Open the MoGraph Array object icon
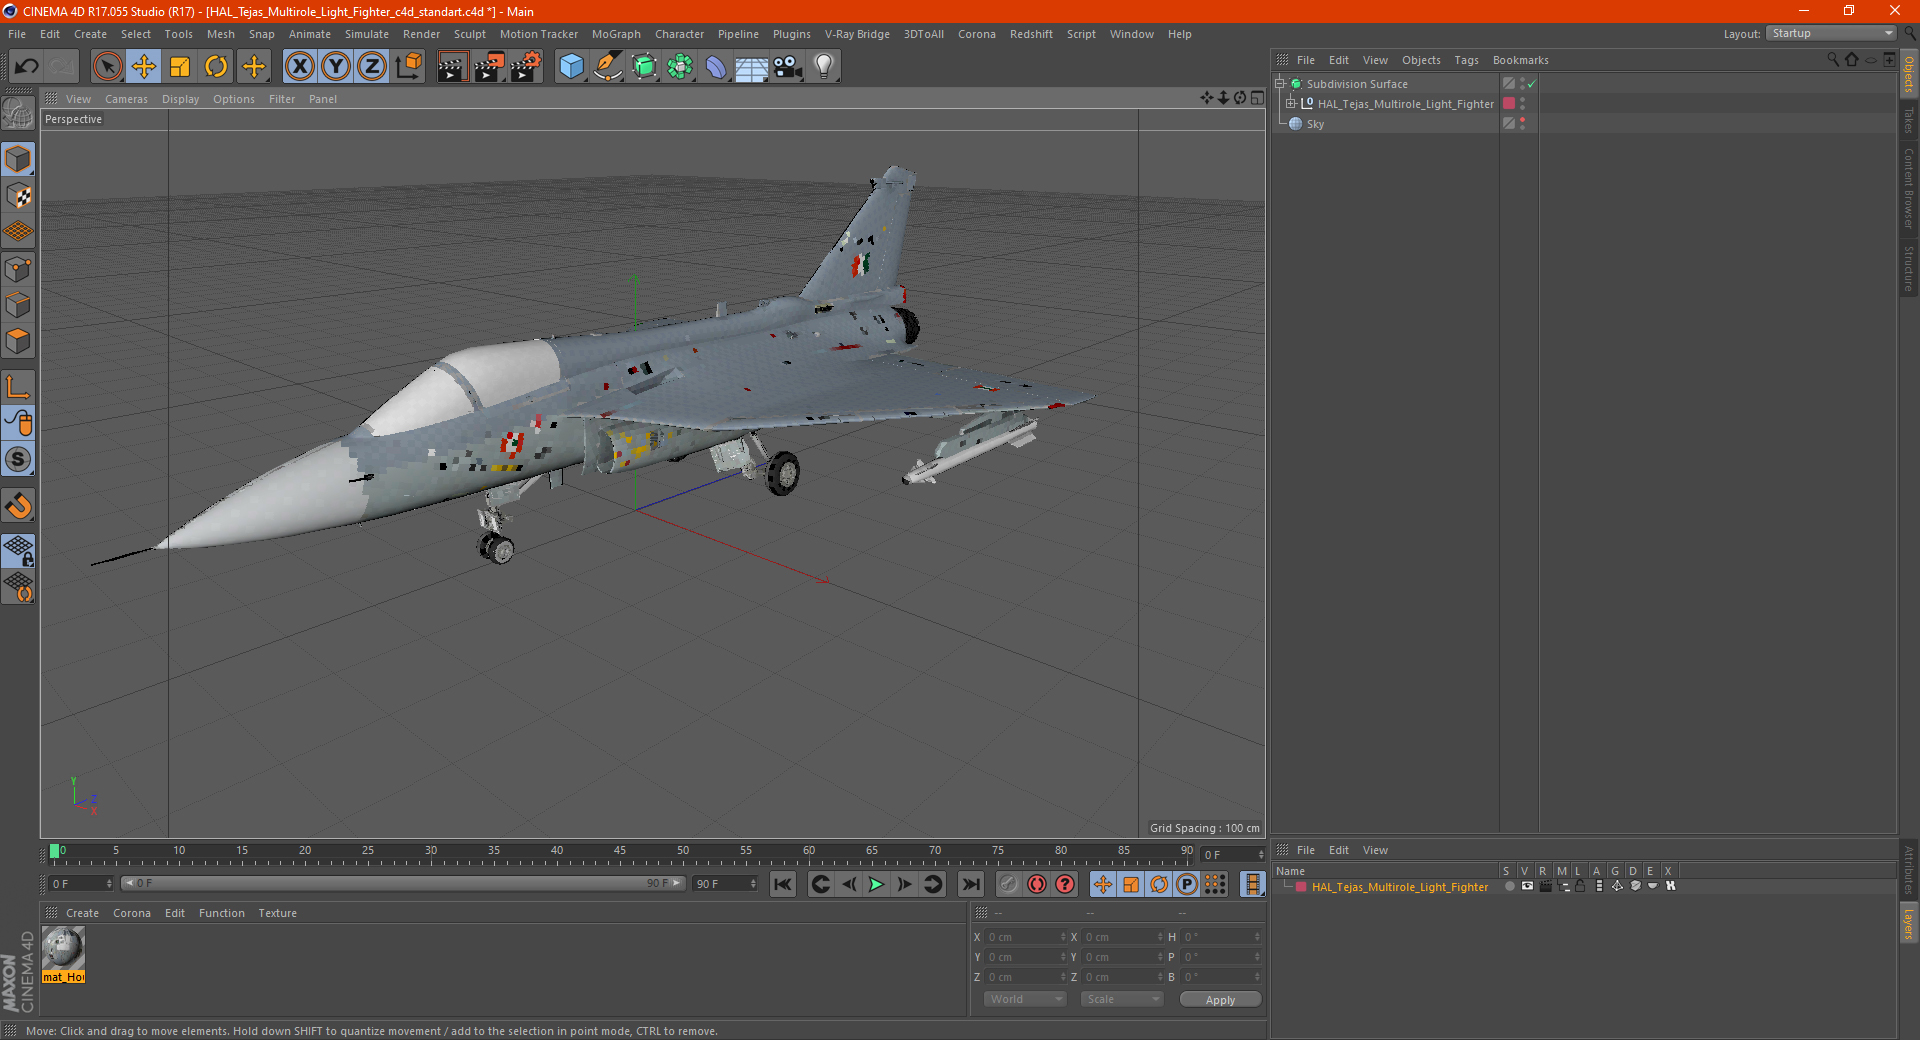 coord(680,67)
